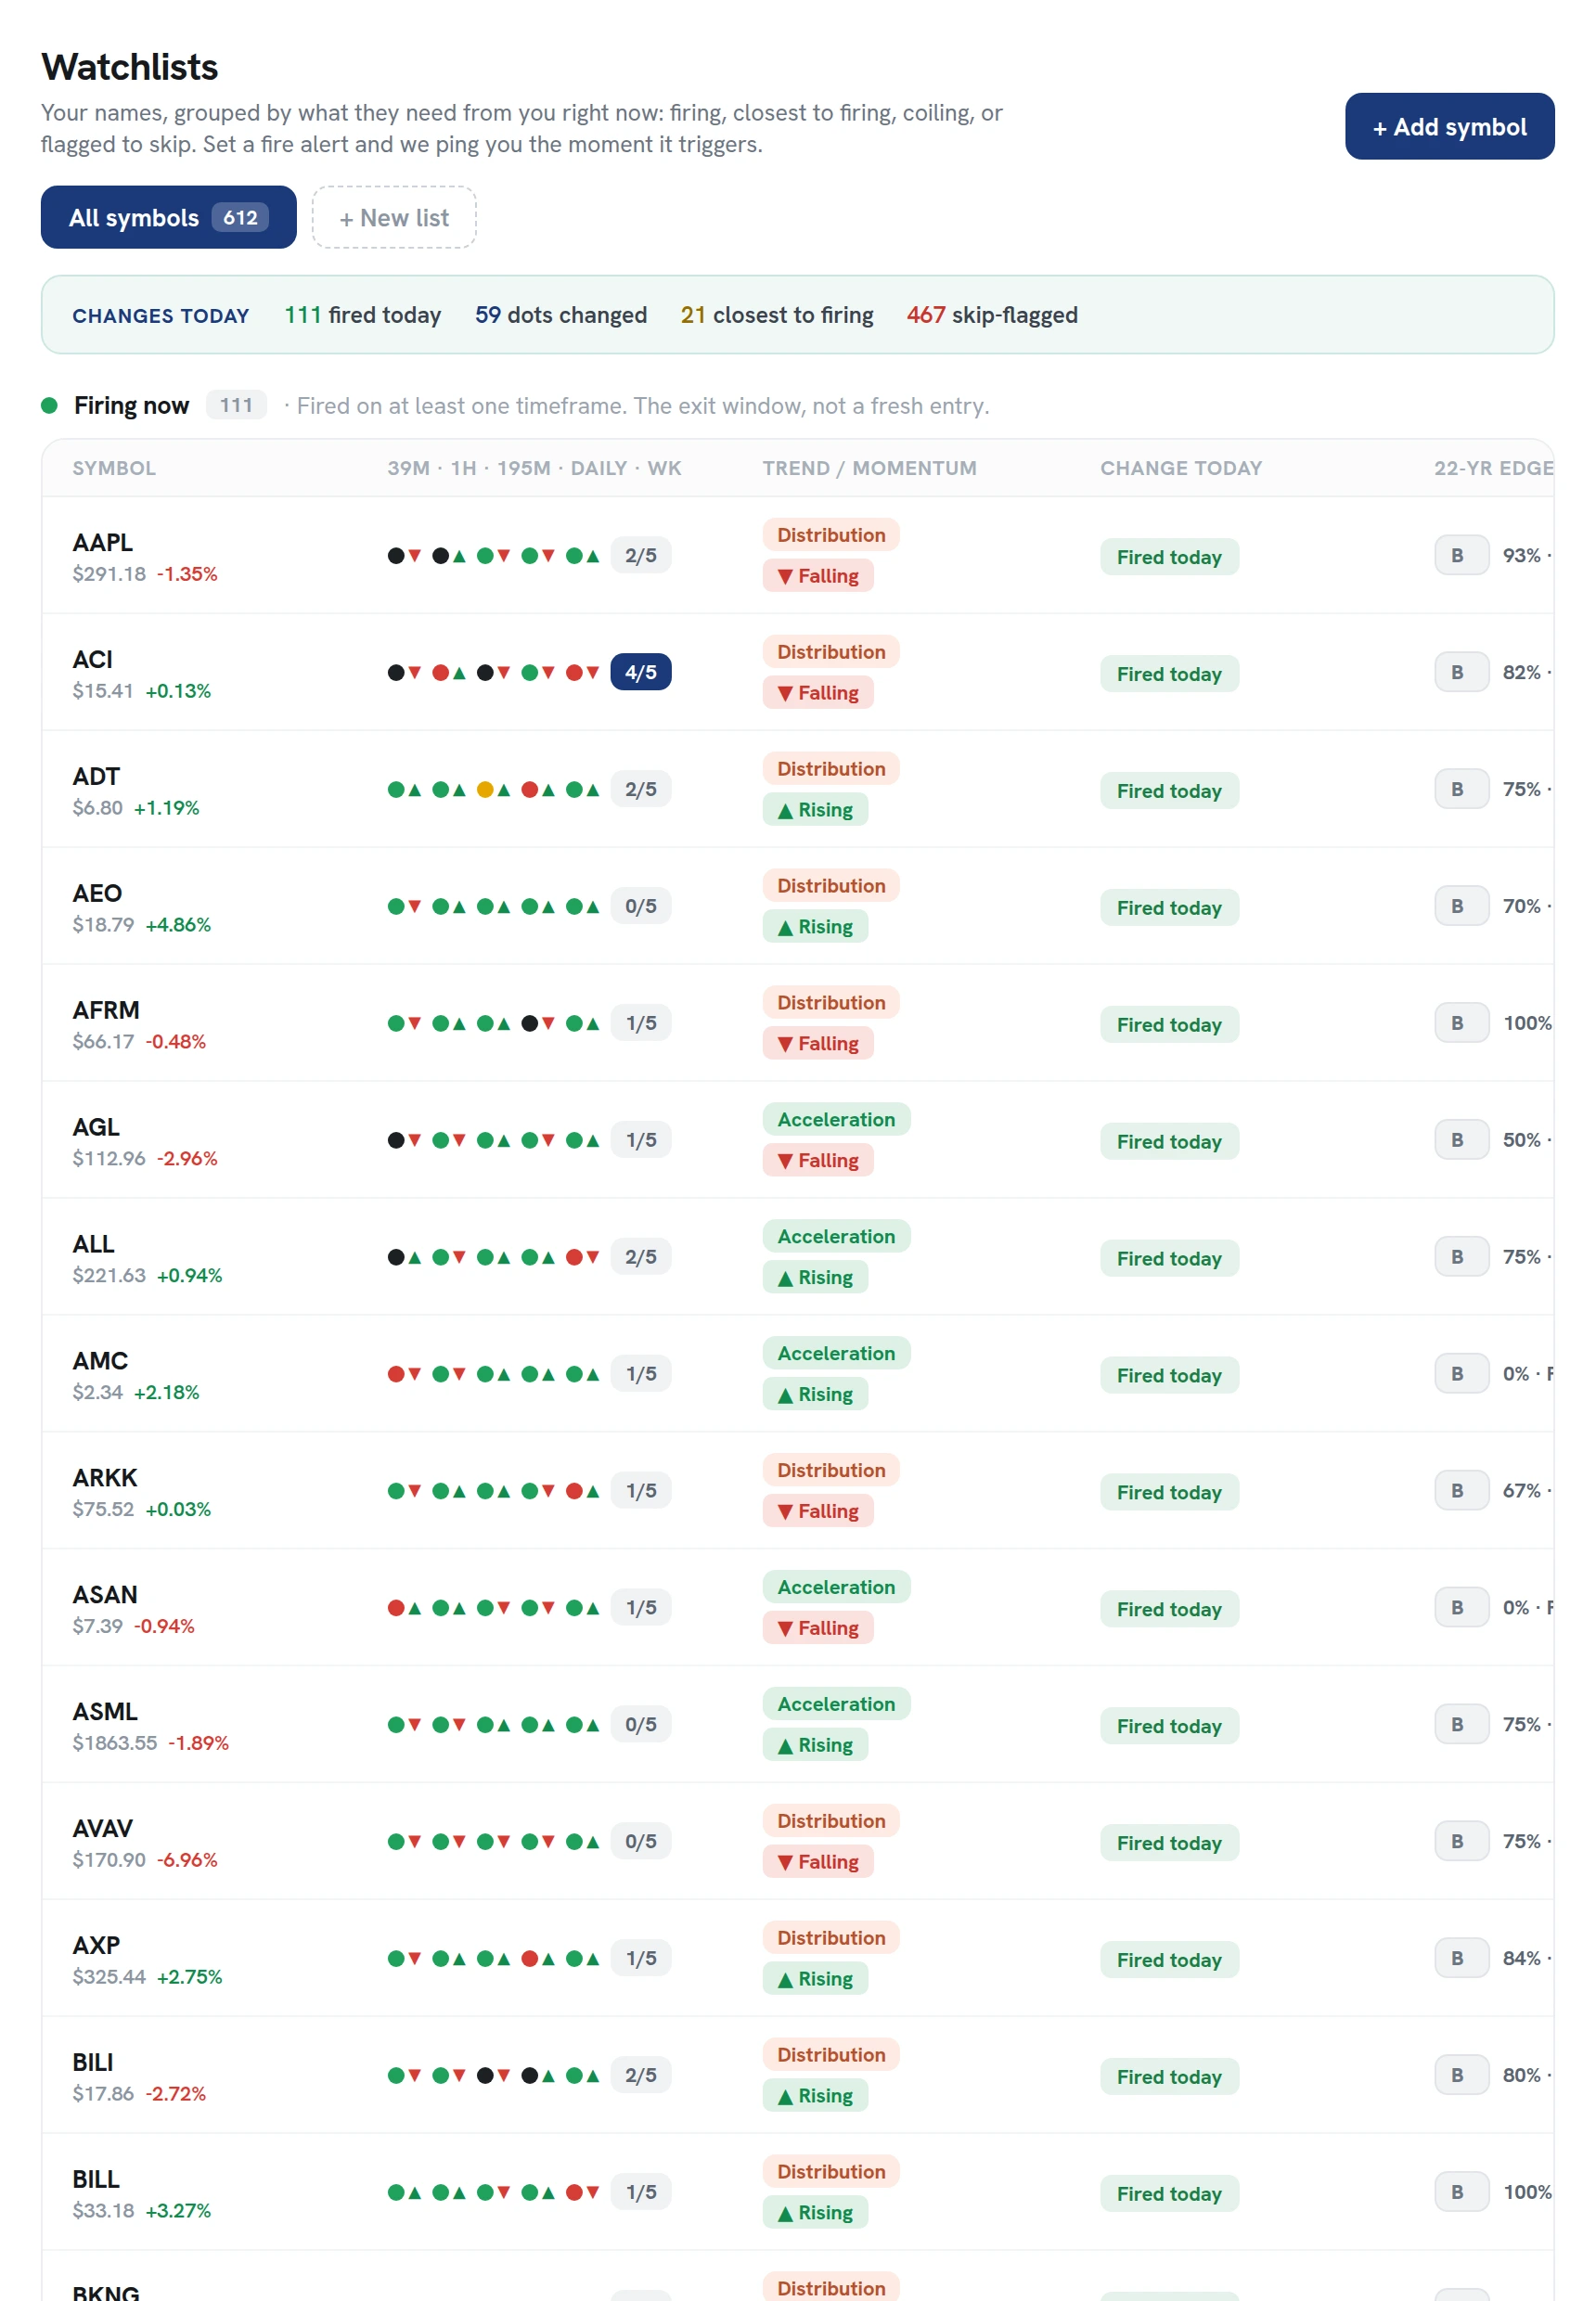The height and width of the screenshot is (2301, 1596).
Task: Click the 59 dots changed stat
Action: [x=560, y=315]
